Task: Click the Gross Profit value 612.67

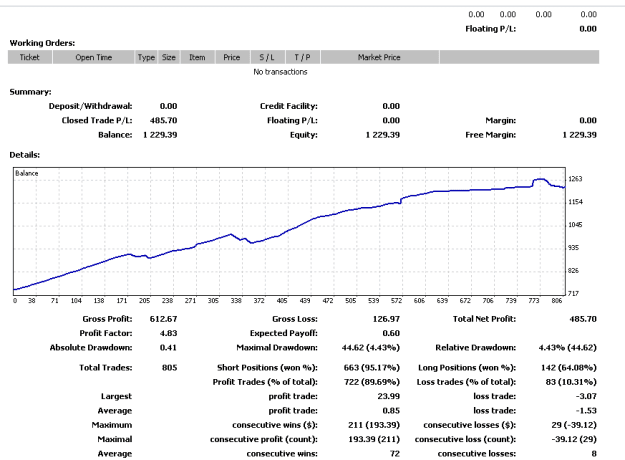Action: tap(163, 319)
